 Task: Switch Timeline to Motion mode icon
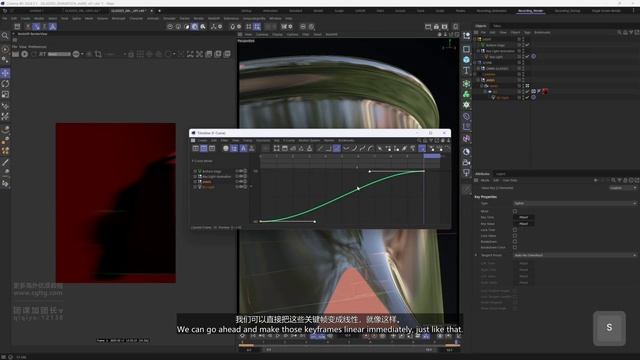(x=212, y=148)
